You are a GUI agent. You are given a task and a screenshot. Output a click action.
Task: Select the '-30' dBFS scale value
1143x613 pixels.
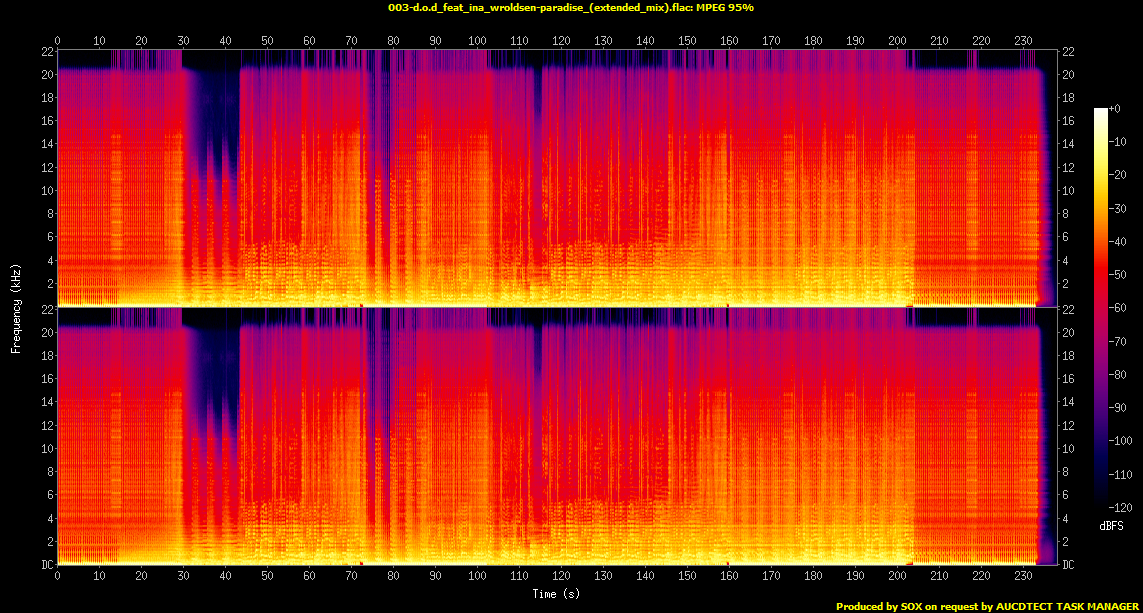pyautogui.click(x=1117, y=208)
